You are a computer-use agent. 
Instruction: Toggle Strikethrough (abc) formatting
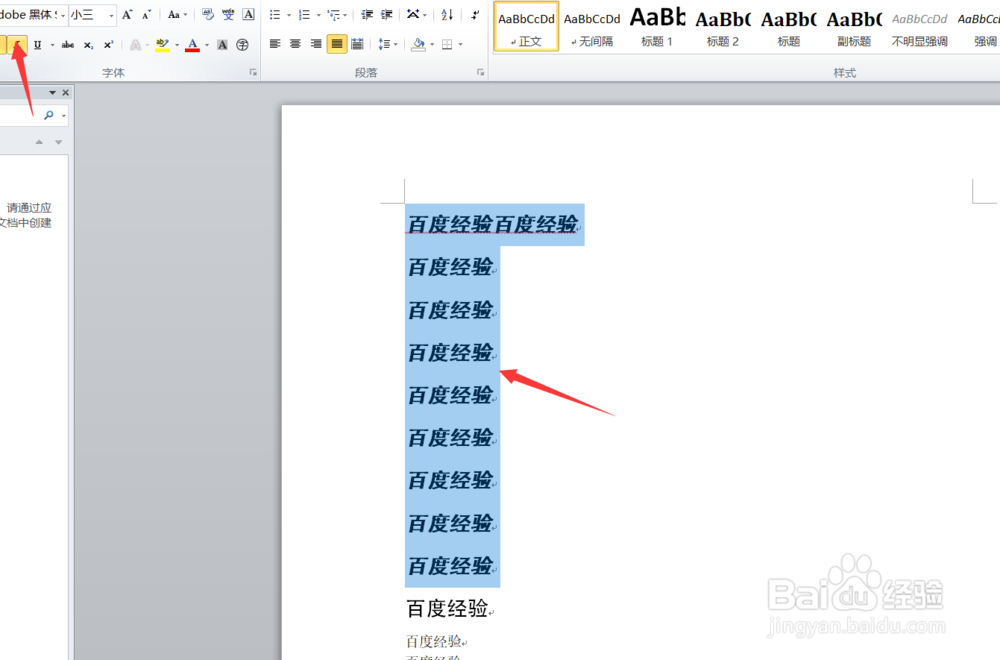(x=68, y=45)
